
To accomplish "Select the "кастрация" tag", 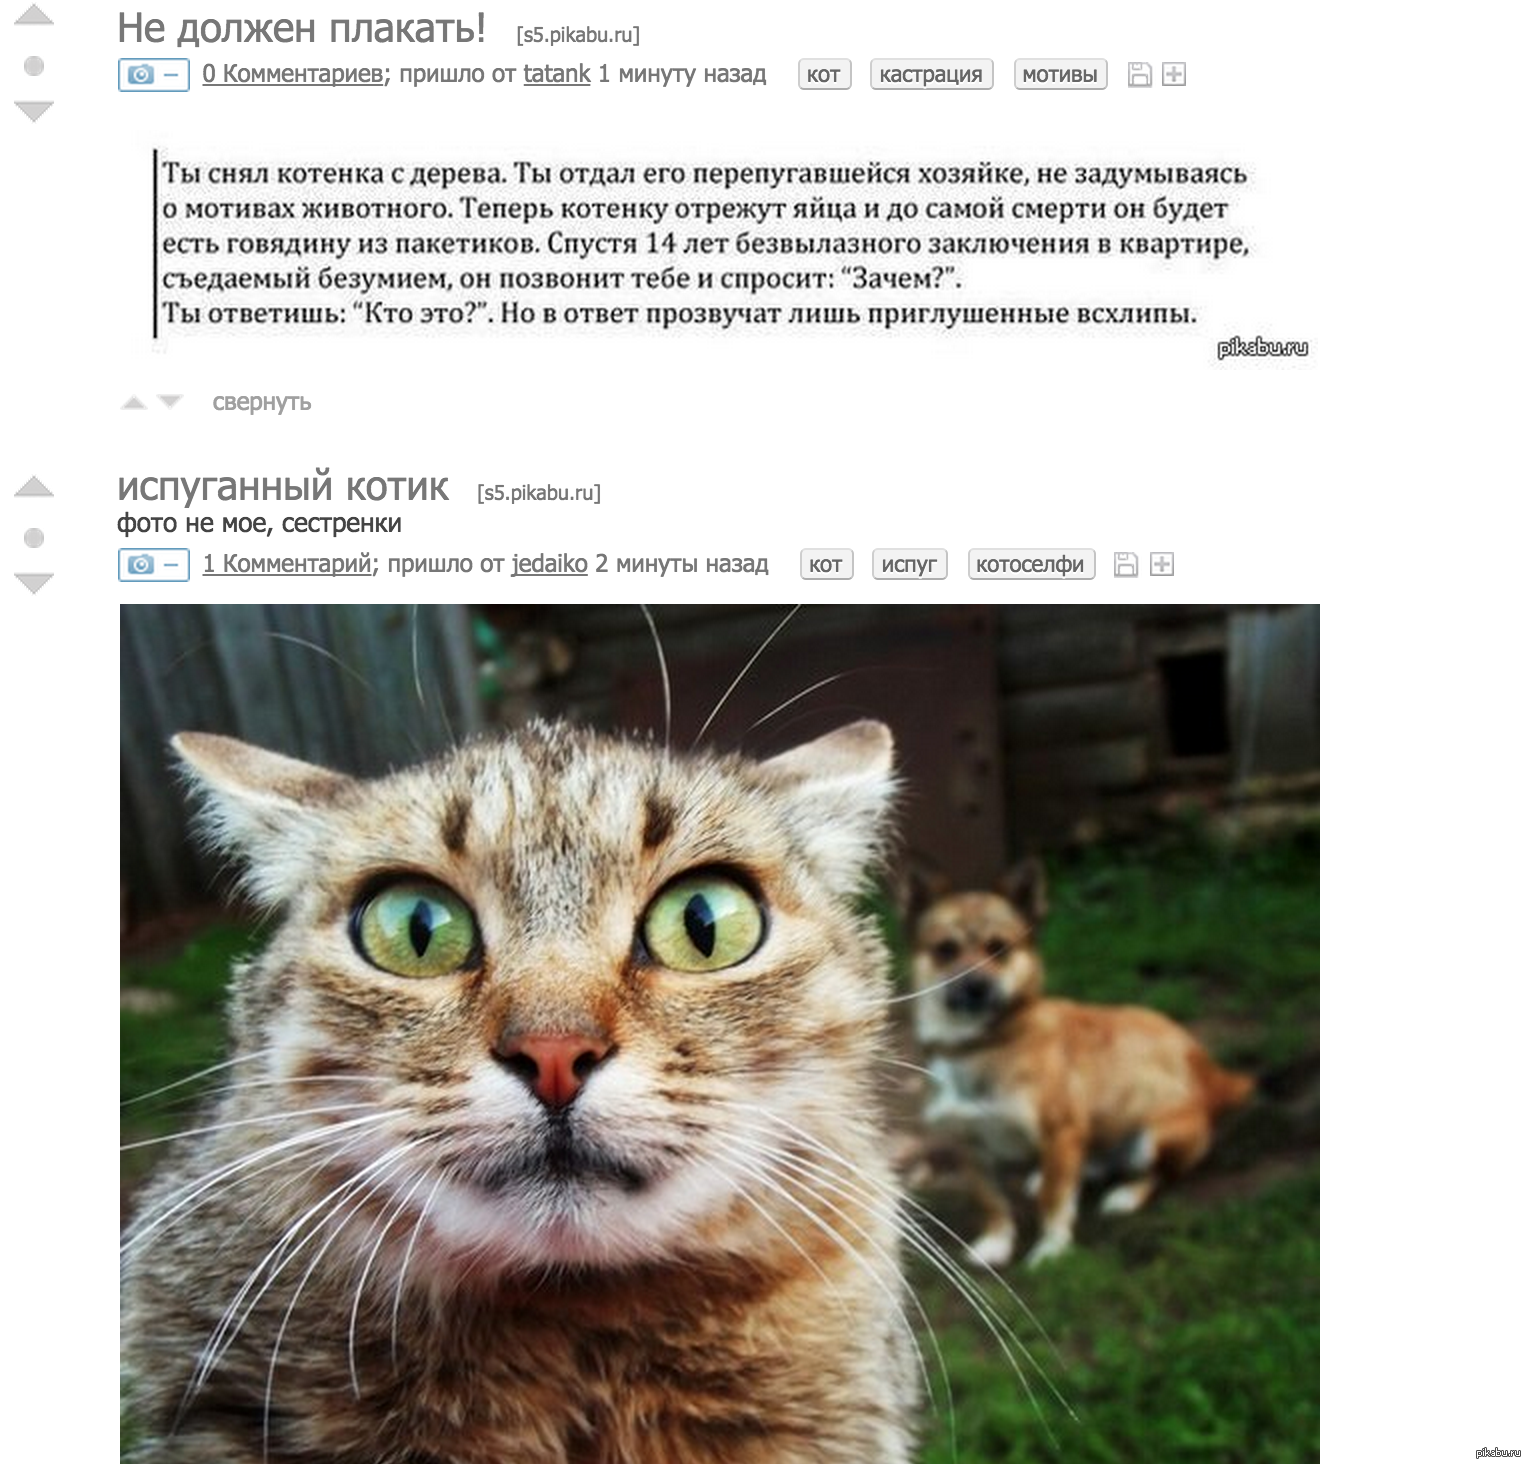I will click(931, 75).
